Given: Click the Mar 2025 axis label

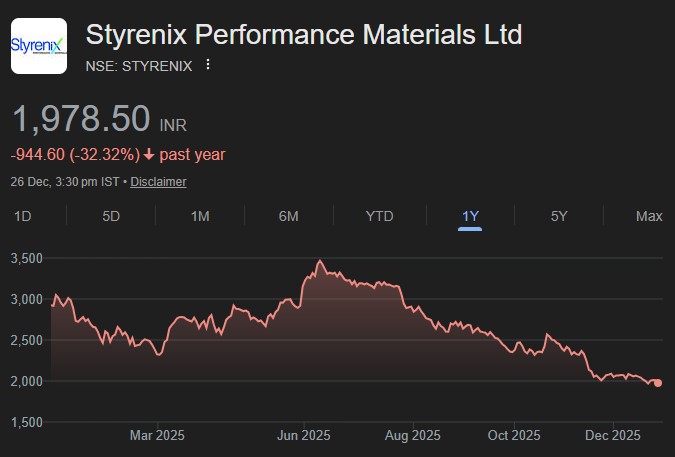Looking at the screenshot, I should pos(158,435).
